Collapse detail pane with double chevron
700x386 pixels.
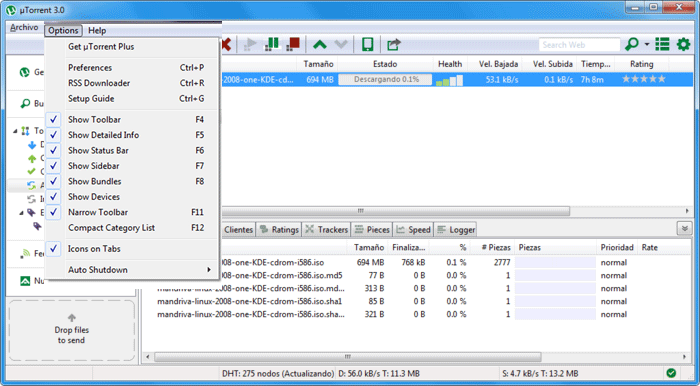pyautogui.click(x=684, y=228)
